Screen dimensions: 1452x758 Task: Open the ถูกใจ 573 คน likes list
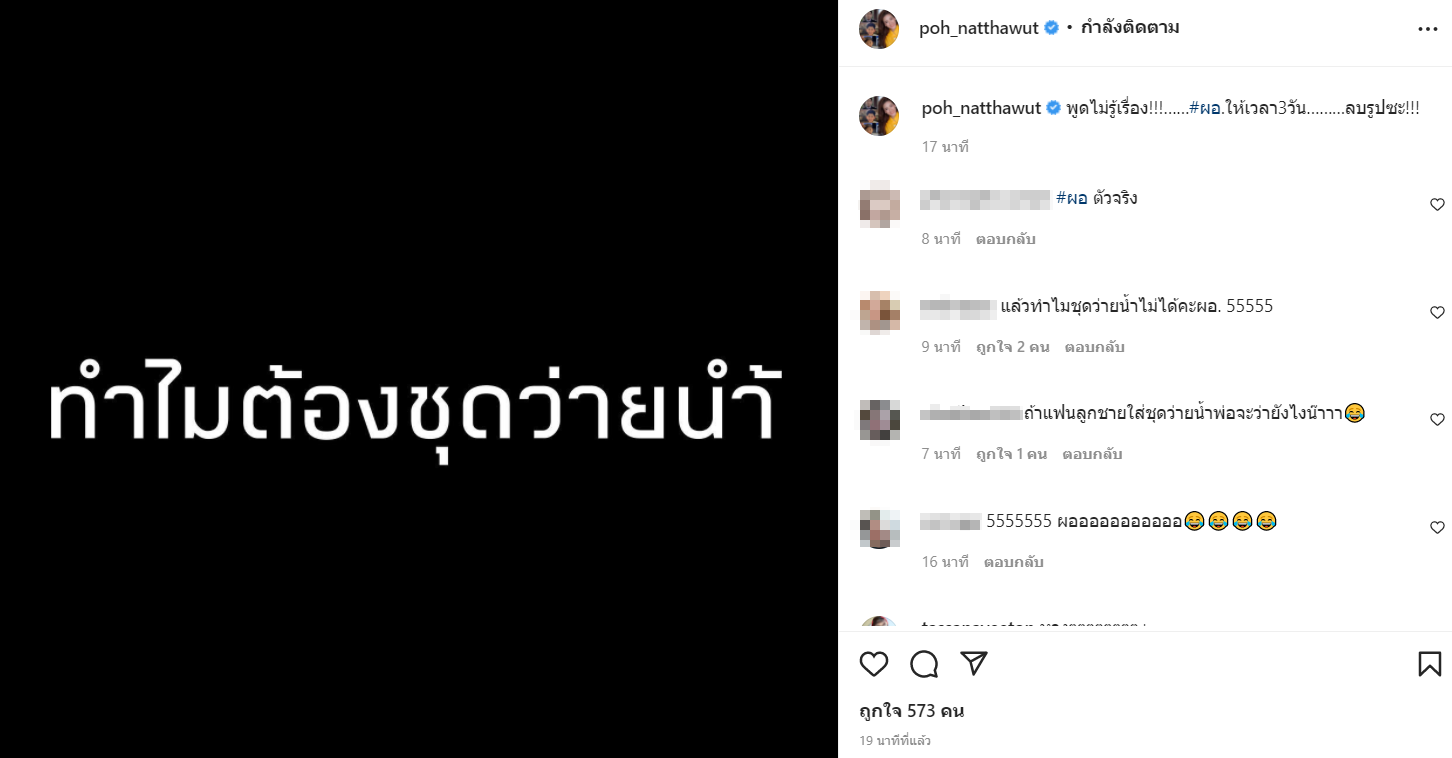click(x=911, y=712)
